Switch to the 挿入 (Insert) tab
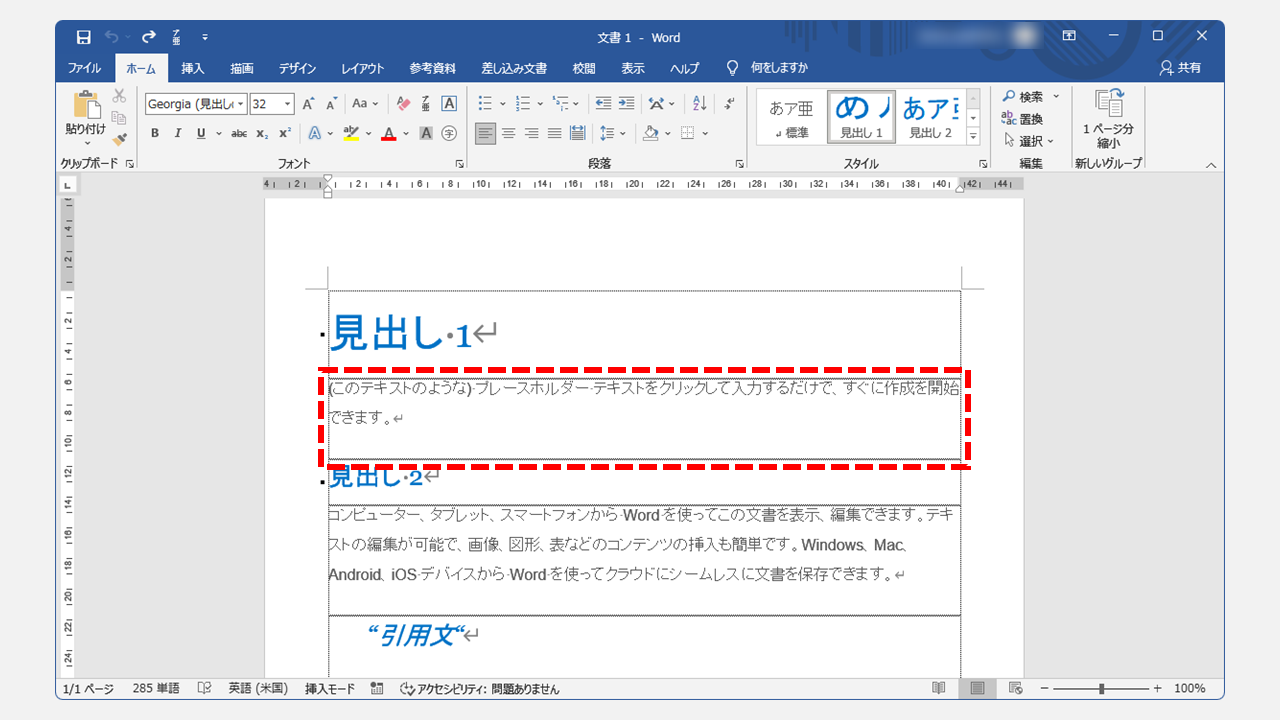 [x=193, y=68]
